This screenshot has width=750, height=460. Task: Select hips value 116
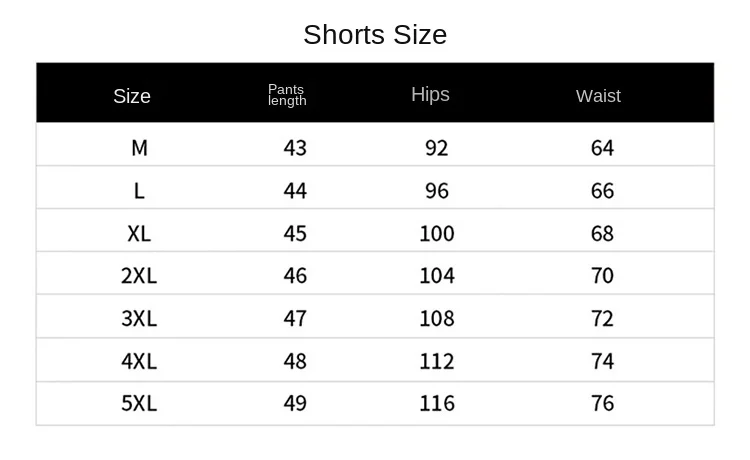(x=437, y=404)
